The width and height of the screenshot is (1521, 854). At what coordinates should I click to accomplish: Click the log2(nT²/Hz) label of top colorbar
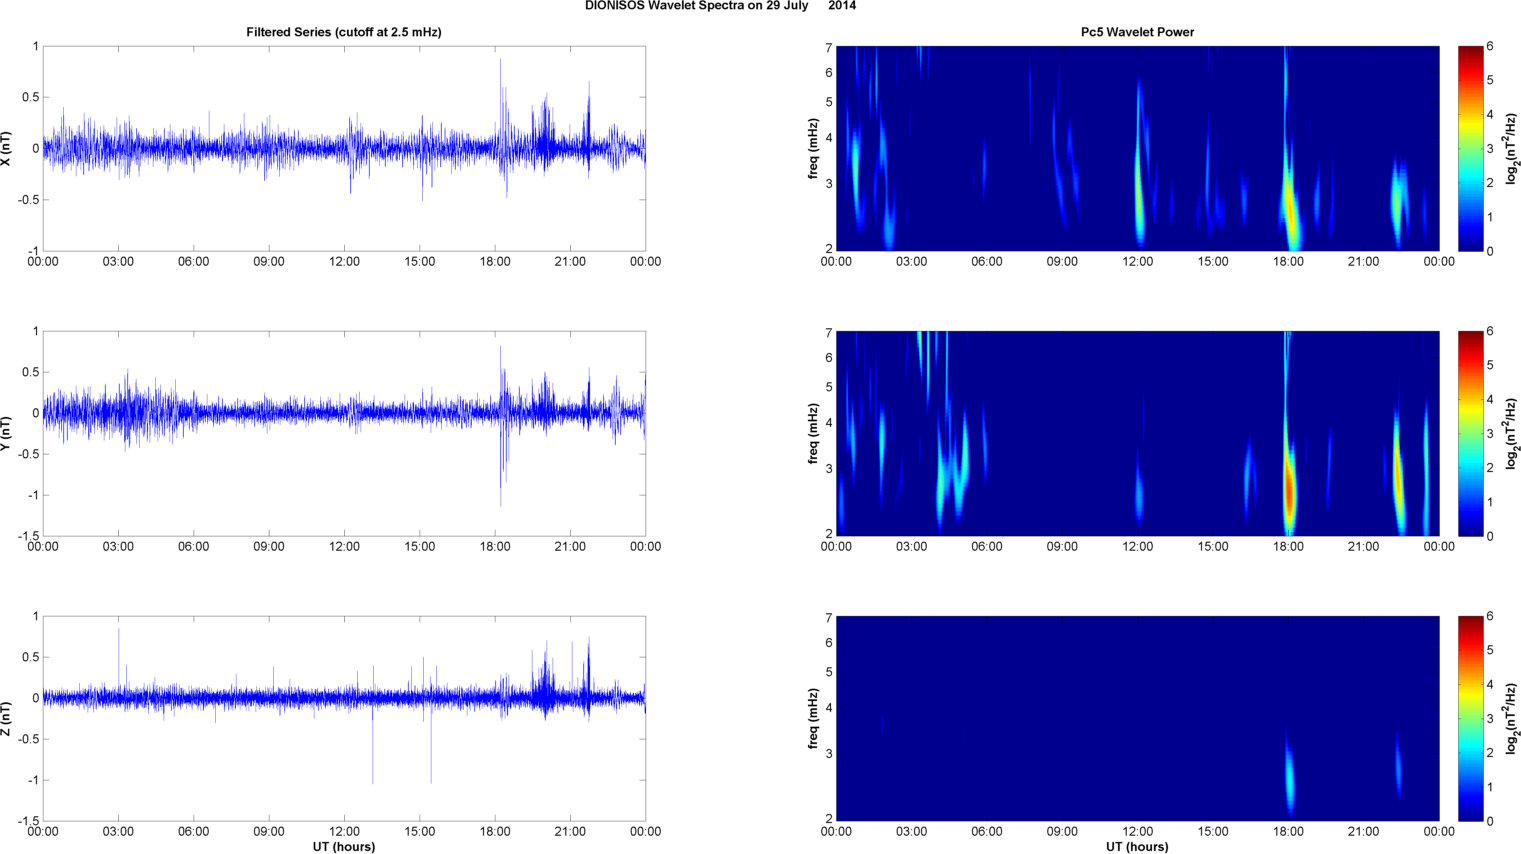[x=1512, y=148]
